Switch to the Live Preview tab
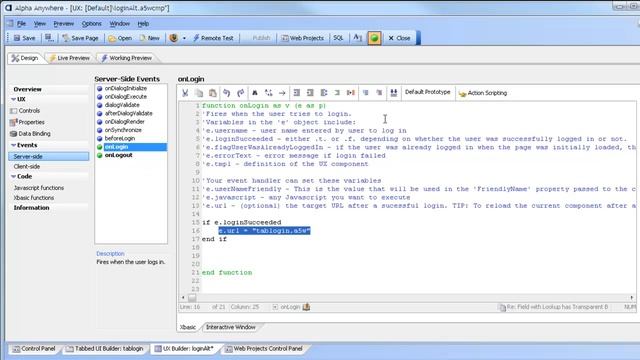This screenshot has width=640, height=360. [69, 58]
